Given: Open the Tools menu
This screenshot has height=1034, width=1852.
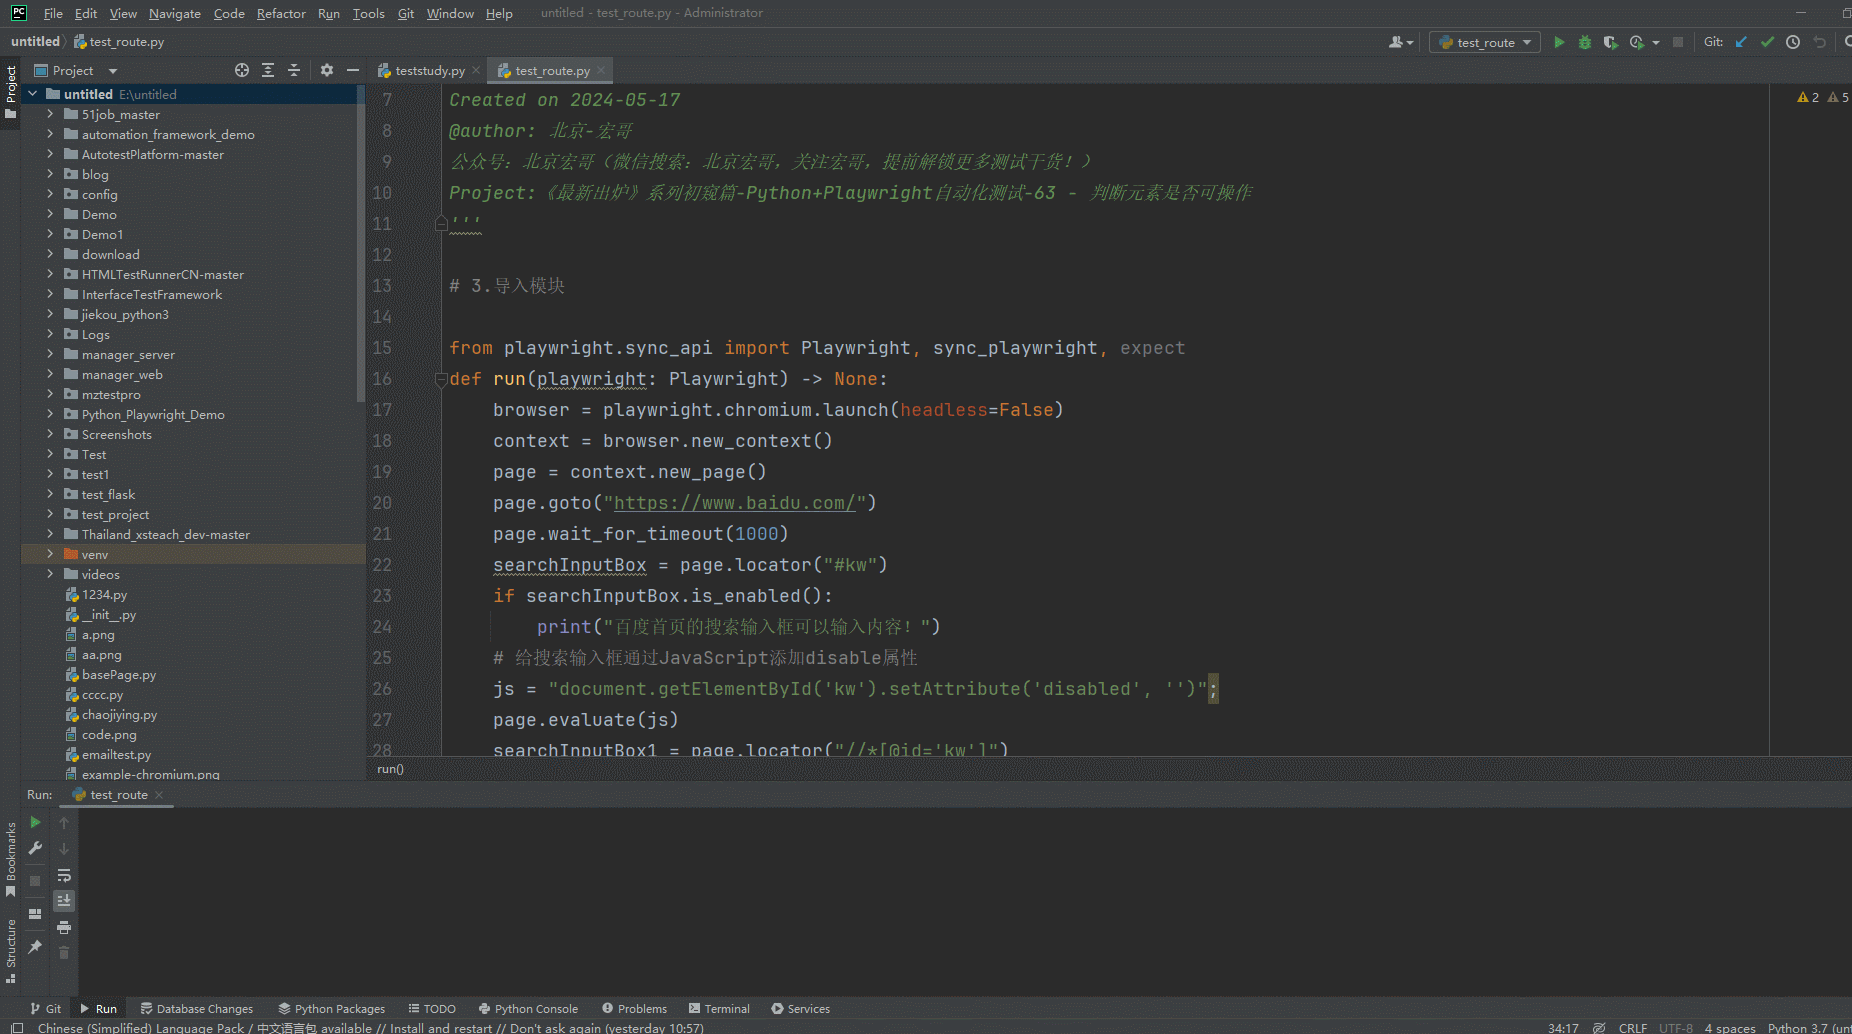Looking at the screenshot, I should click(368, 13).
